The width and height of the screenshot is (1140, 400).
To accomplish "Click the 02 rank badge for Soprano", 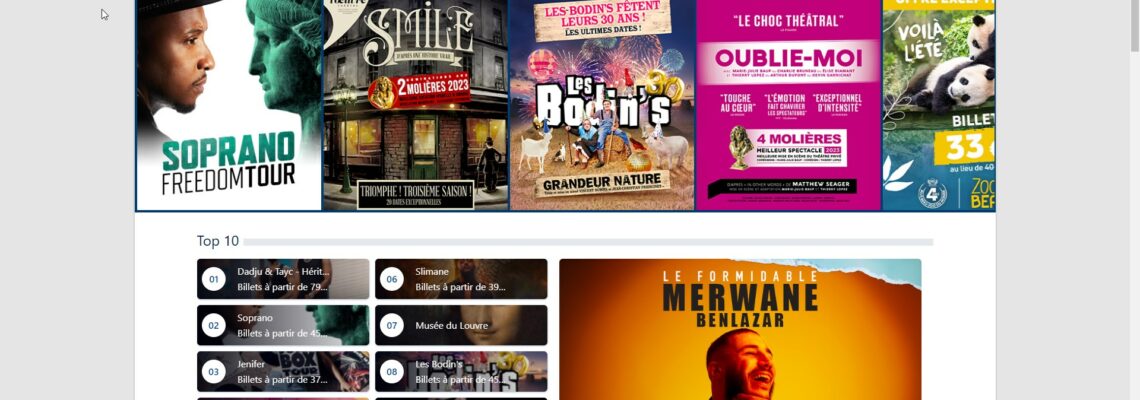I will tap(214, 325).
